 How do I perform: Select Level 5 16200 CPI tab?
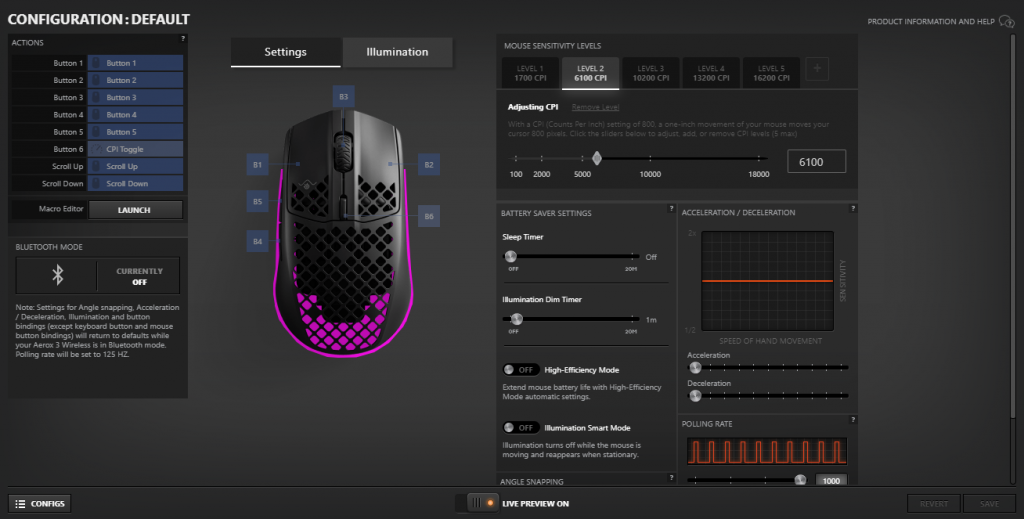771,73
